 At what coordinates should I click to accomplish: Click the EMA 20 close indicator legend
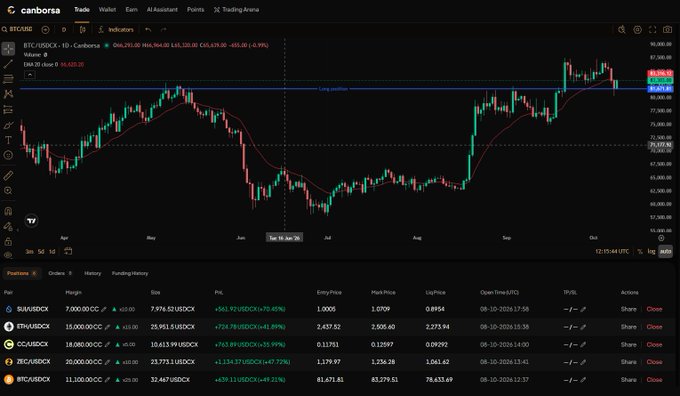(x=54, y=64)
